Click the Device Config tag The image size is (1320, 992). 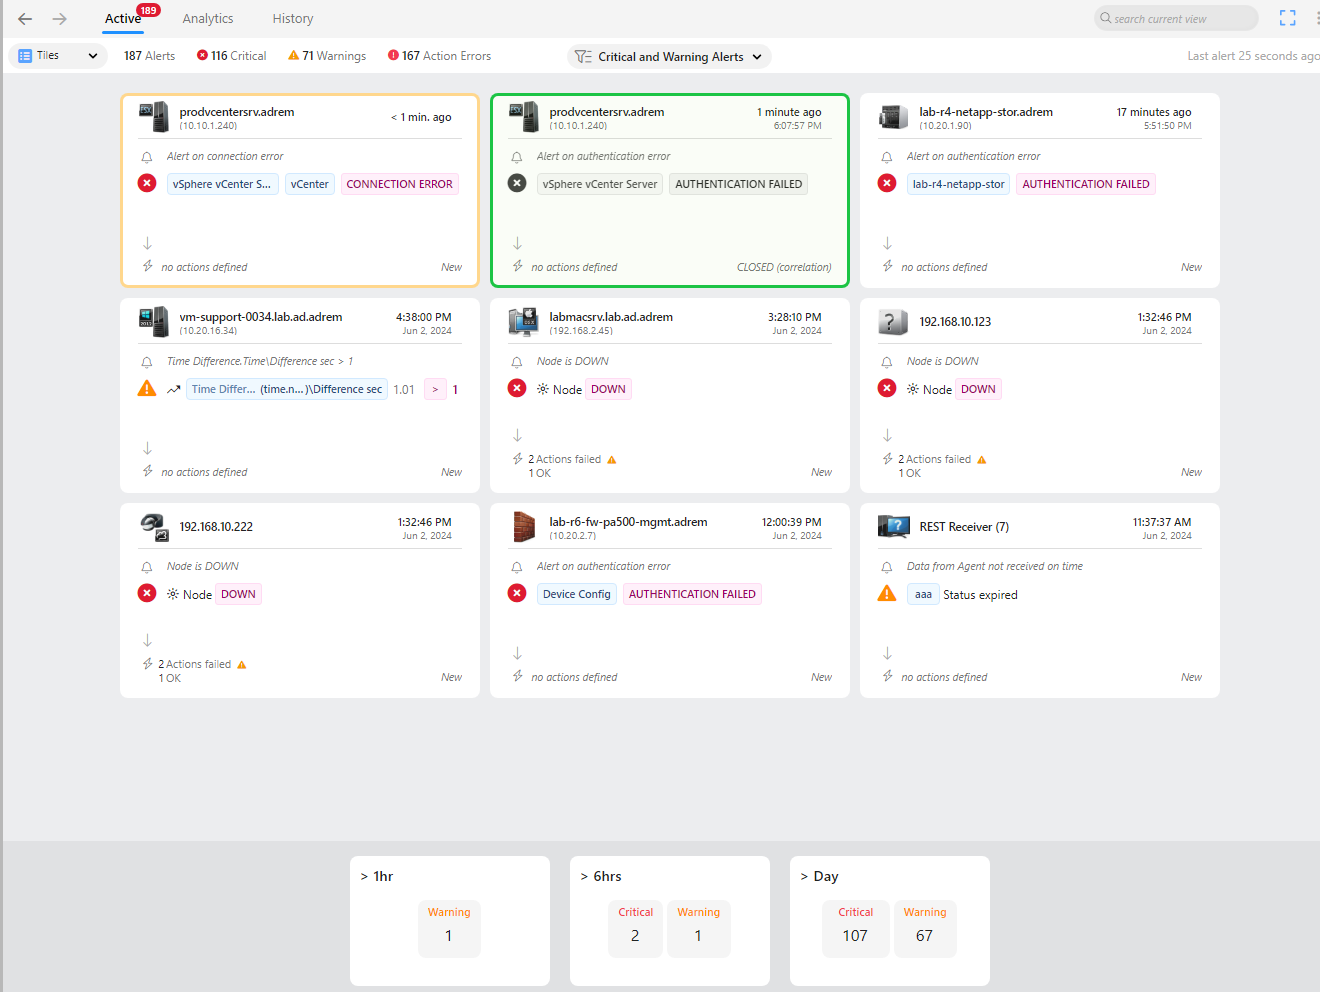(x=576, y=594)
